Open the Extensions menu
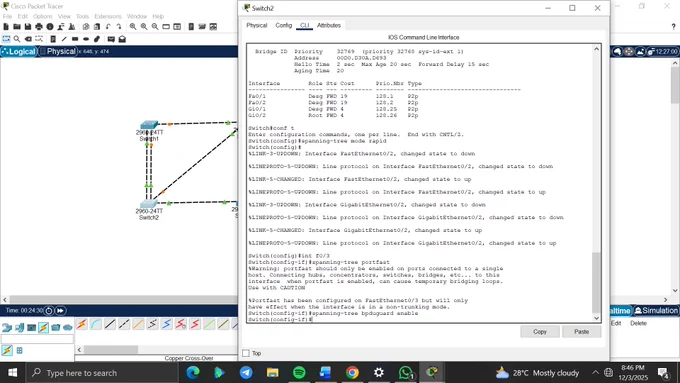 pos(108,16)
